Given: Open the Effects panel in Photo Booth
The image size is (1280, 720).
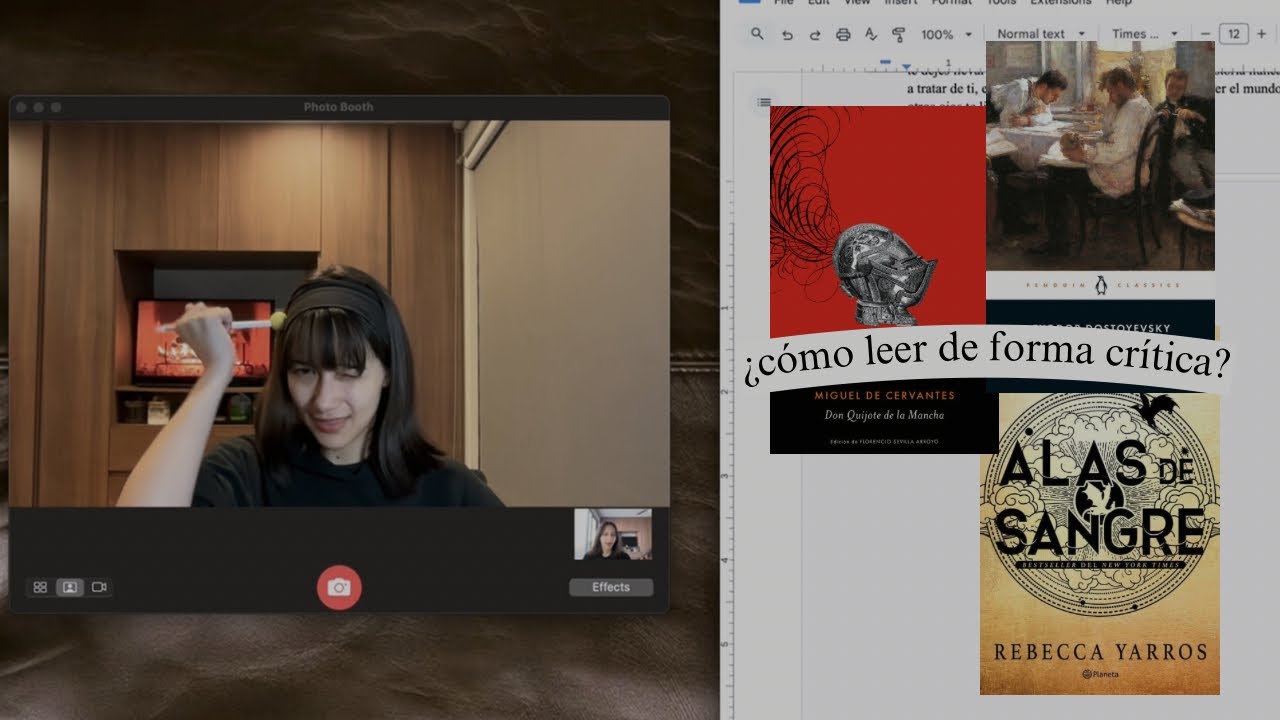Looking at the screenshot, I should click(x=611, y=587).
